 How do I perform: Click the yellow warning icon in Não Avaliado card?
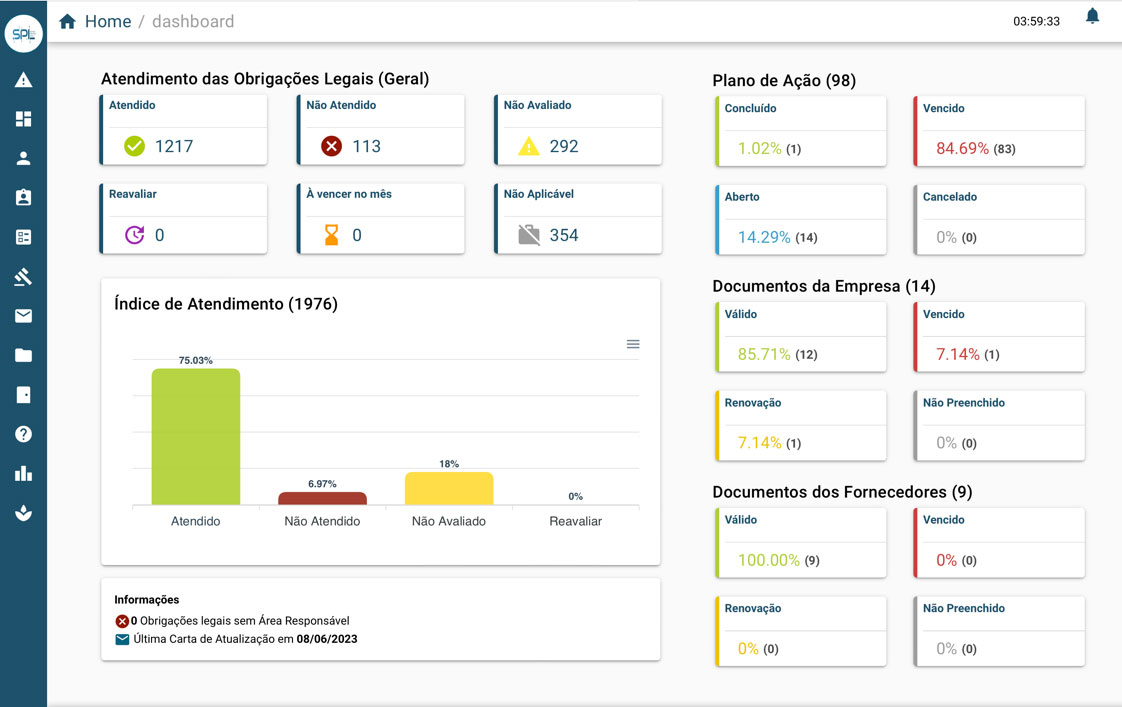pyautogui.click(x=528, y=146)
